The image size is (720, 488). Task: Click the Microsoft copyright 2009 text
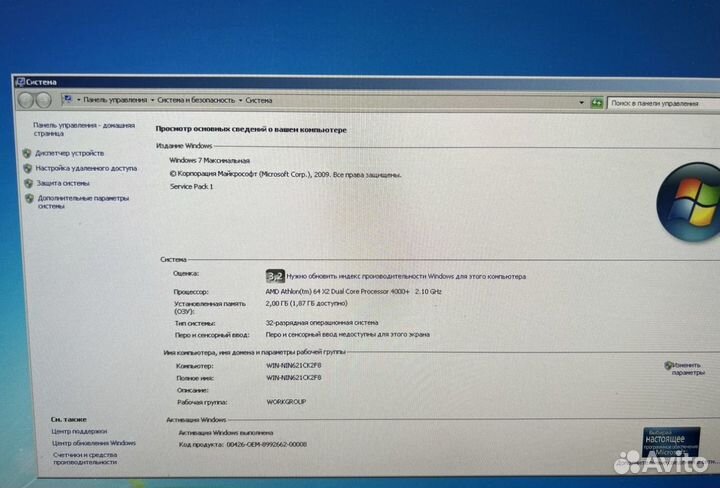tap(285, 174)
